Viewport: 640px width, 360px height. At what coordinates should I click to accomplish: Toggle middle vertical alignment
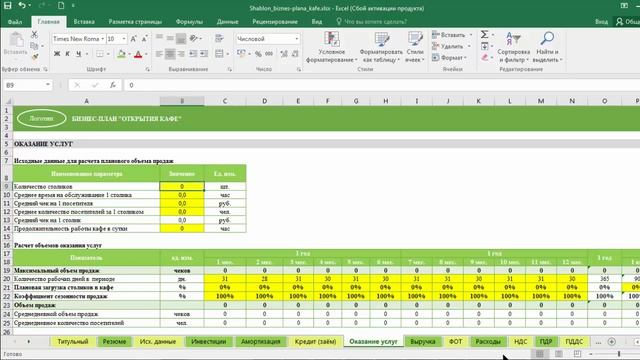click(170, 38)
